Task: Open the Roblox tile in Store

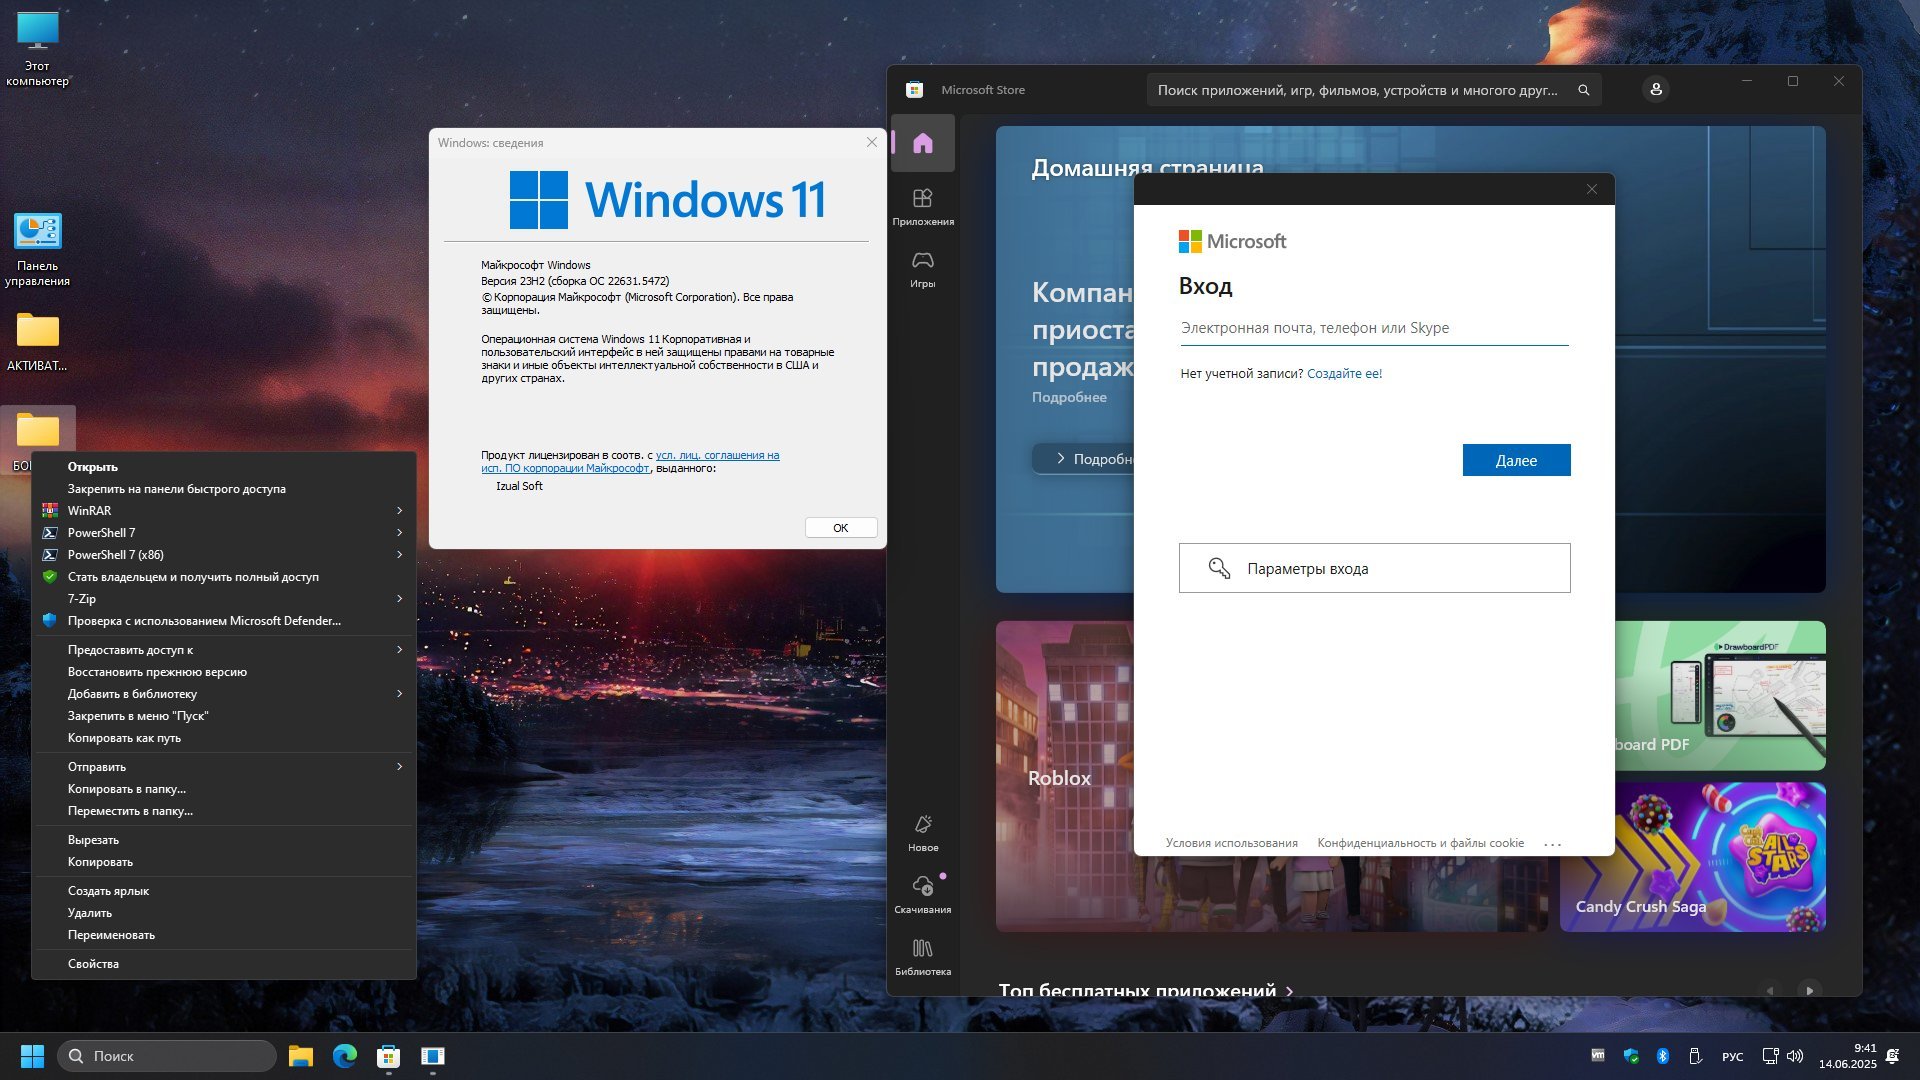Action: click(x=1065, y=777)
